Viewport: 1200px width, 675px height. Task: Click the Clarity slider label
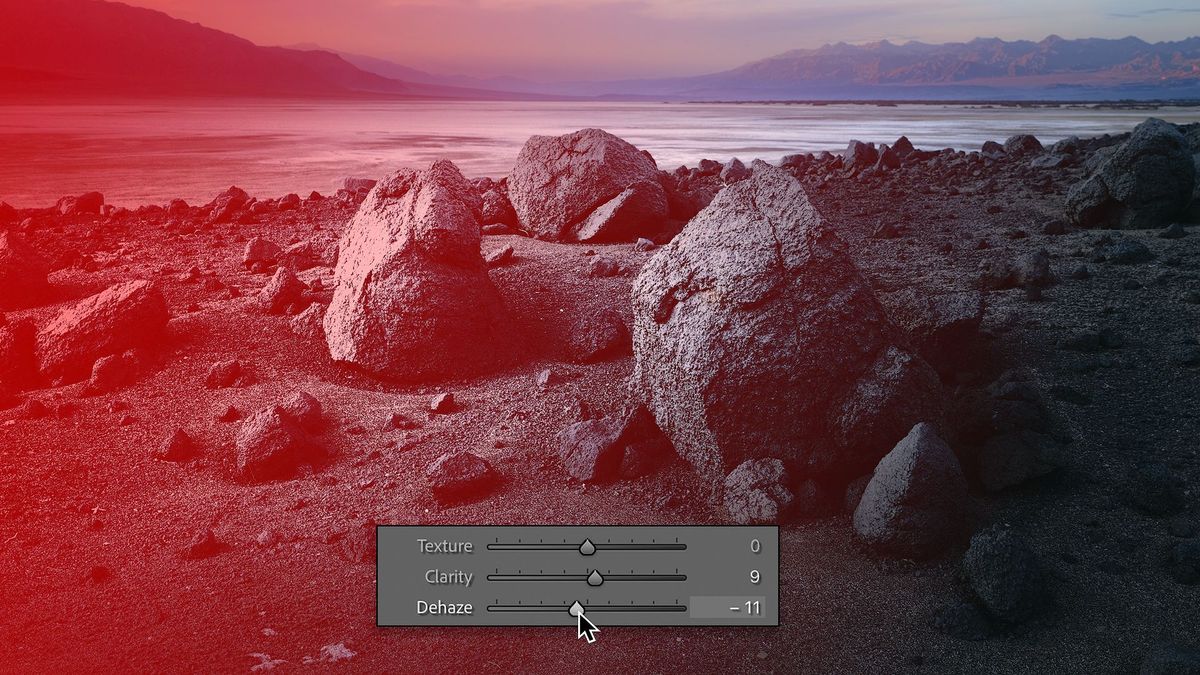pyautogui.click(x=449, y=577)
